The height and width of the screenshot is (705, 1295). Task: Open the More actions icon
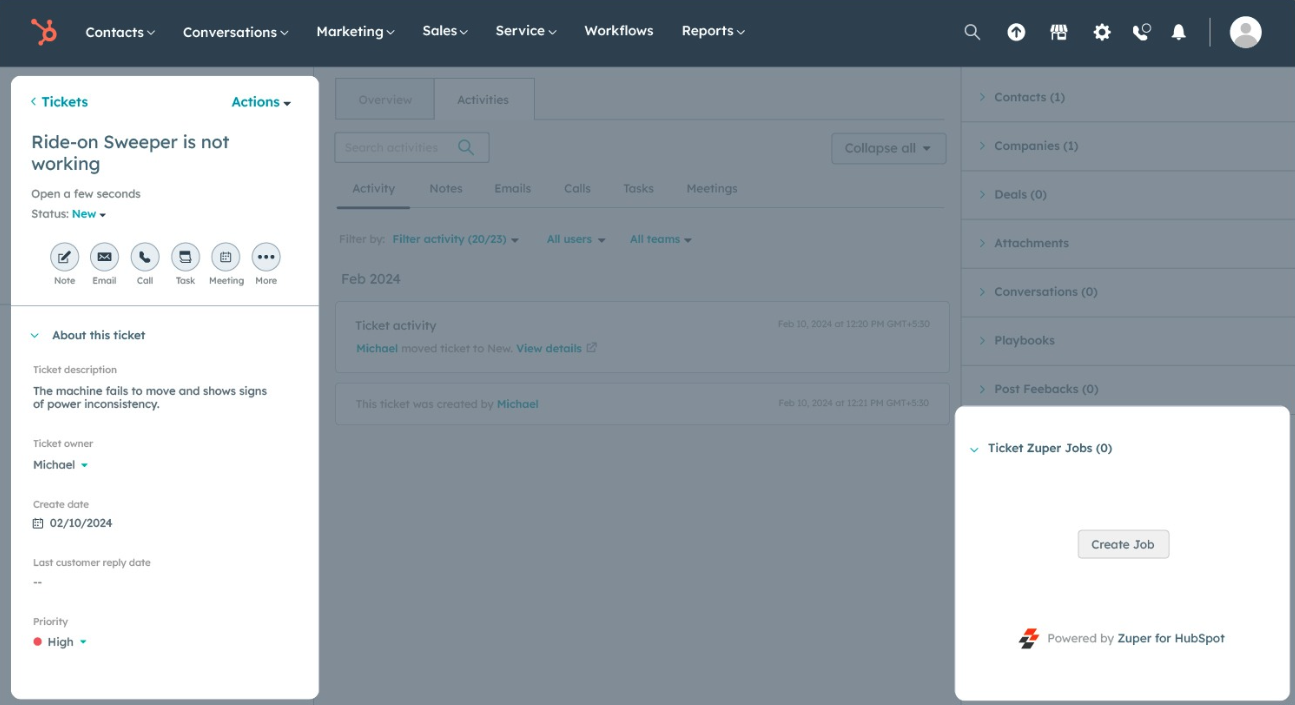point(265,257)
